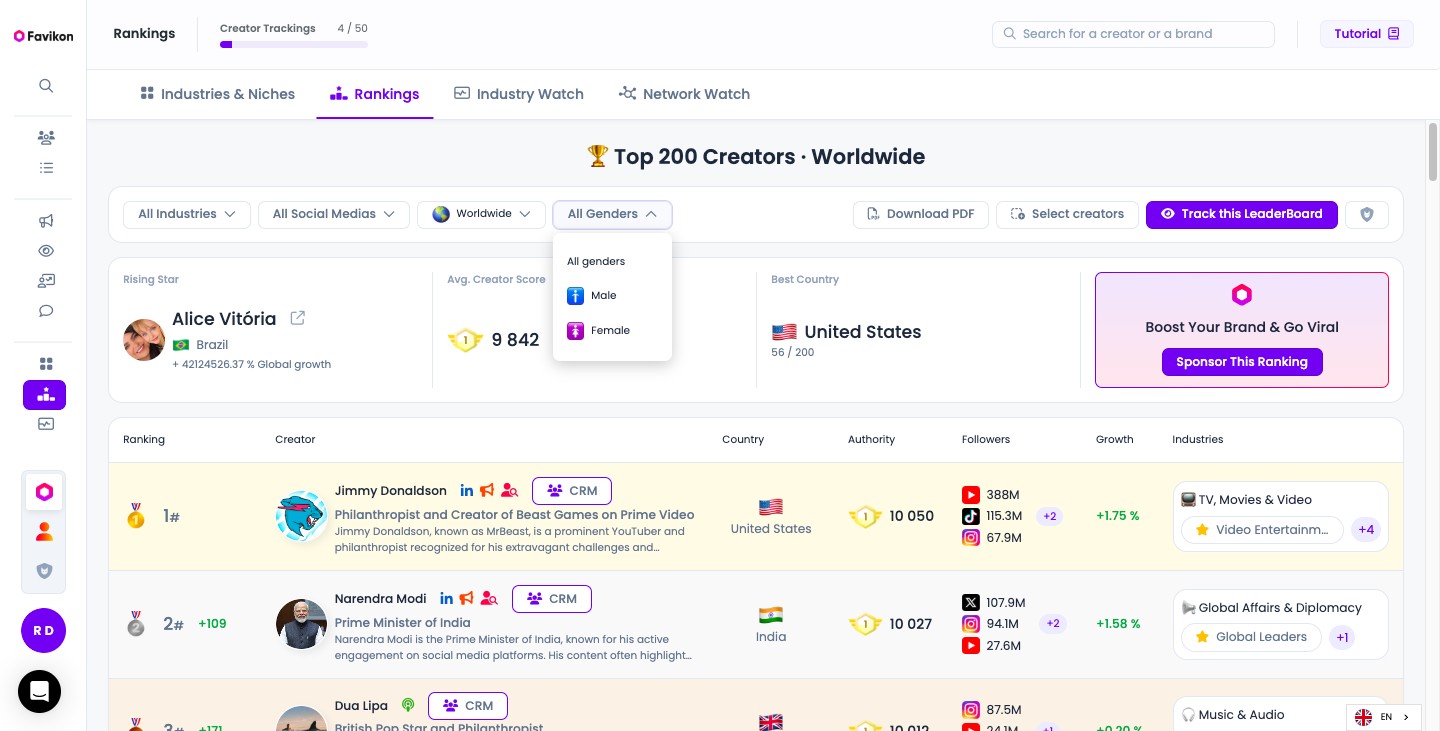Open the grid industries sidebar icon
This screenshot has height=731, width=1440.
point(46,364)
